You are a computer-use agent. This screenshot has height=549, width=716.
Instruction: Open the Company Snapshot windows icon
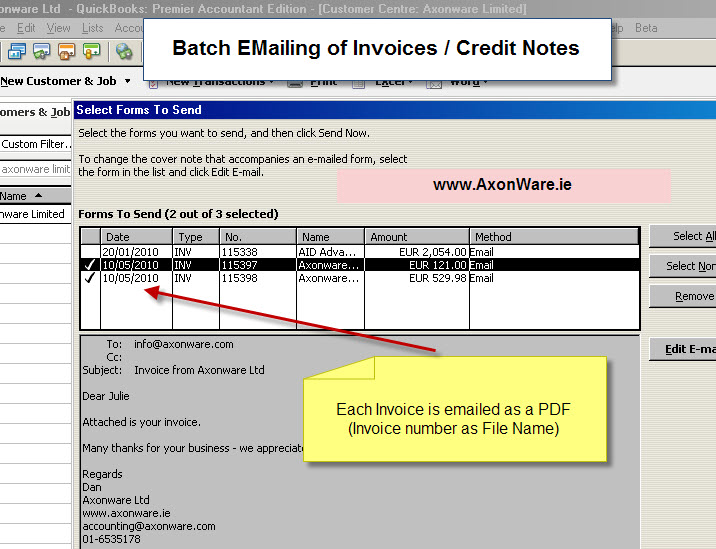[17, 51]
